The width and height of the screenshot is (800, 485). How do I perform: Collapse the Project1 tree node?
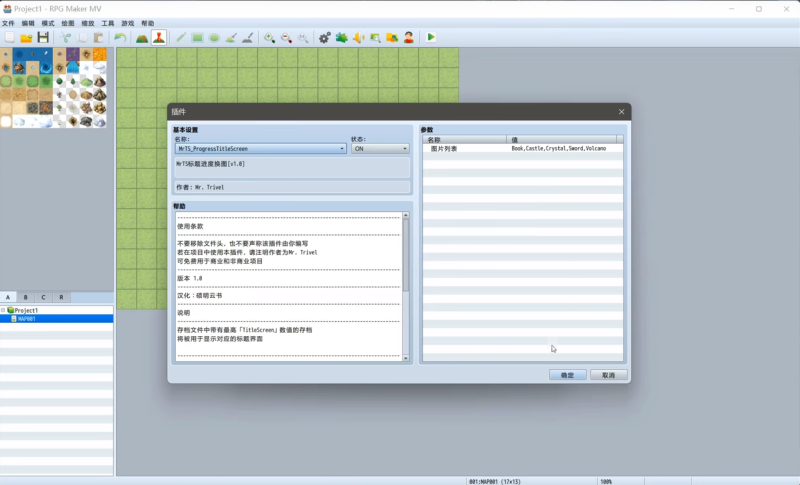pos(3,310)
